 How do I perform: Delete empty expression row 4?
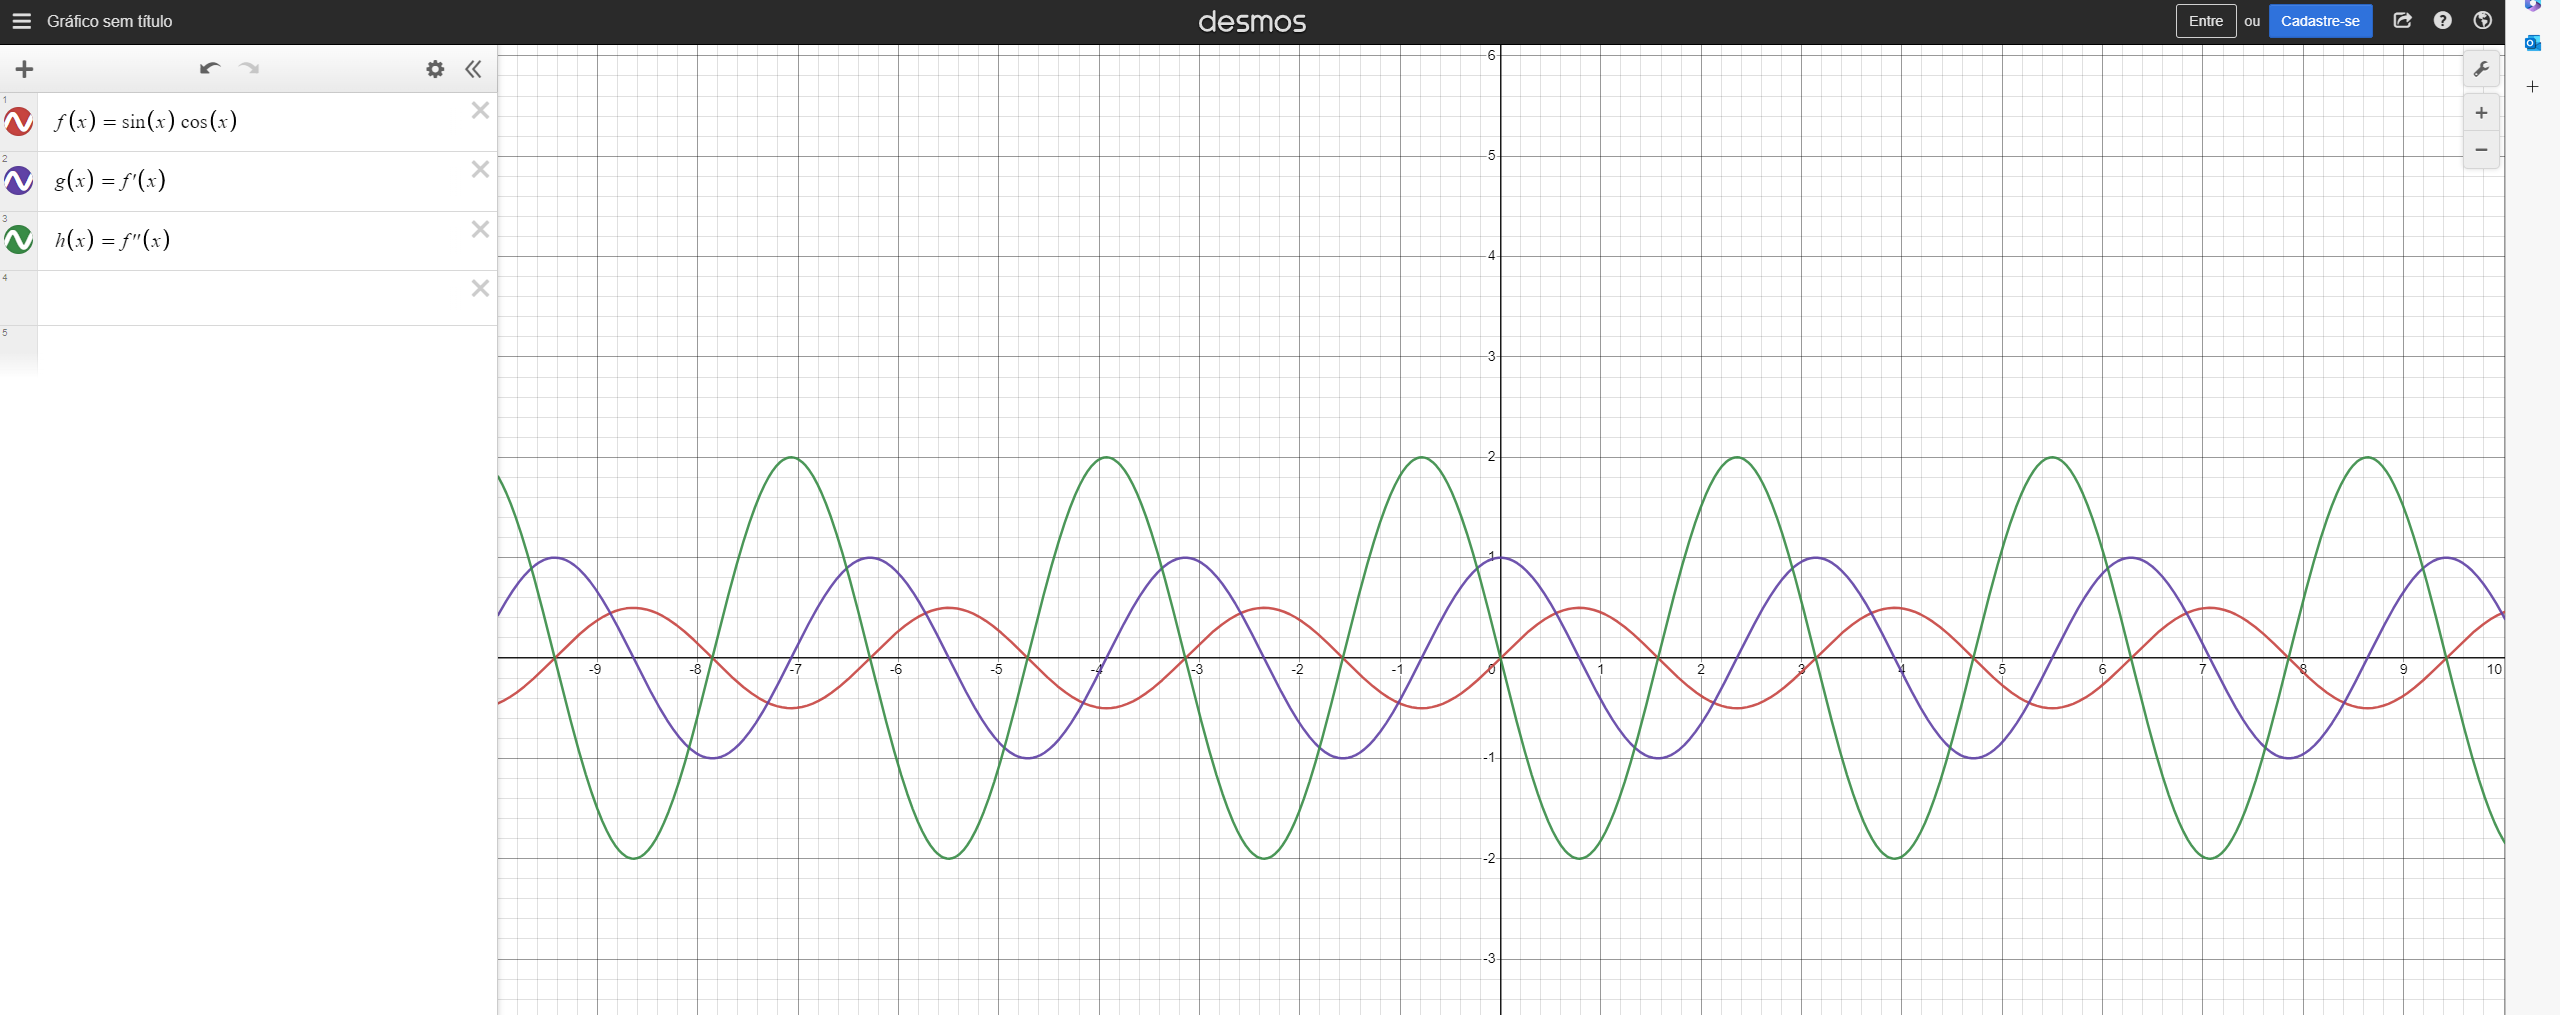tap(481, 289)
